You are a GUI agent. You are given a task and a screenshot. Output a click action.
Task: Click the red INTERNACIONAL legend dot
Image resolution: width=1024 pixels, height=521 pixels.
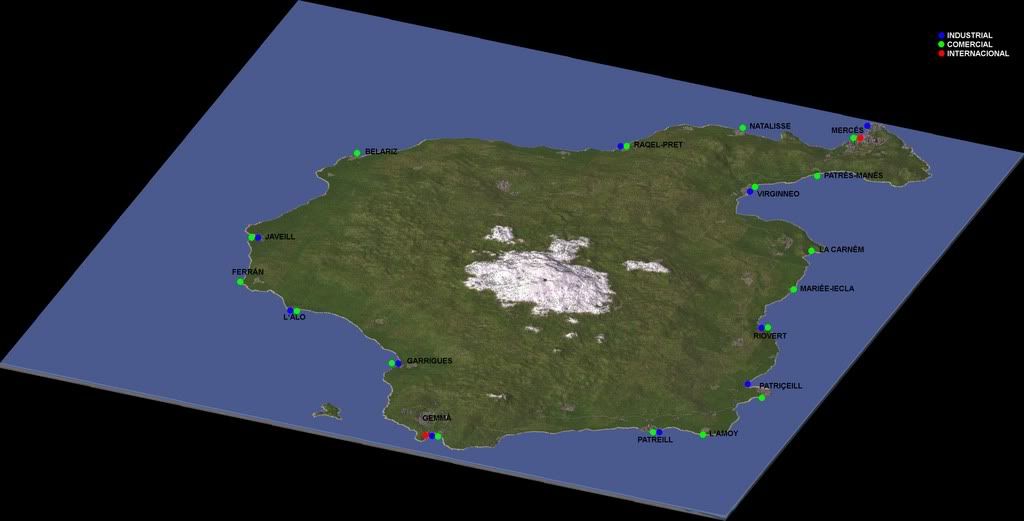(941, 53)
